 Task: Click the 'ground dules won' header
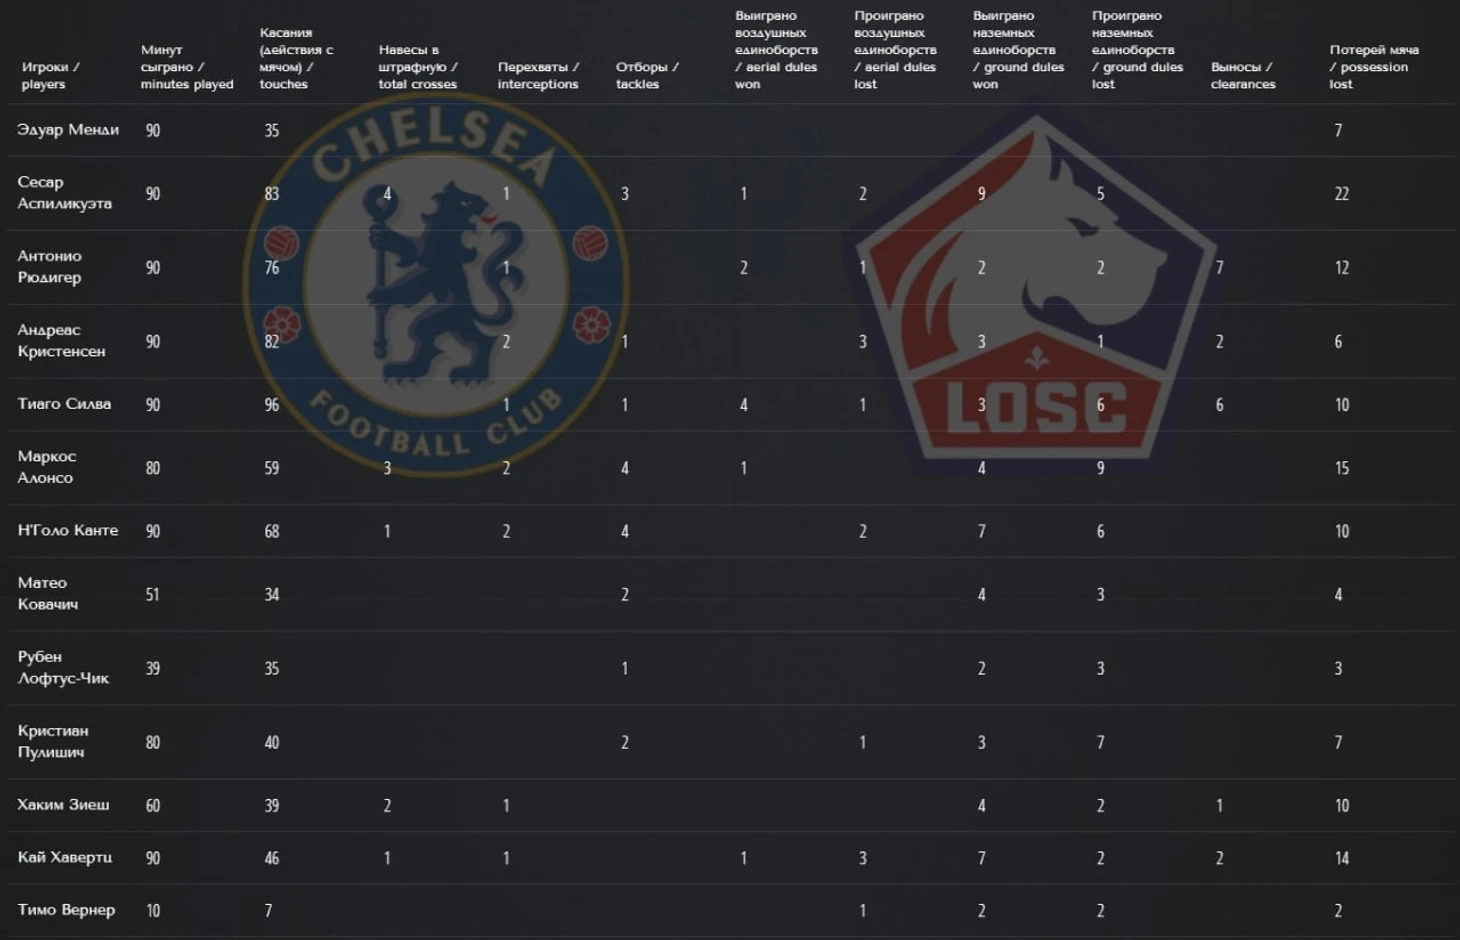click(1018, 50)
